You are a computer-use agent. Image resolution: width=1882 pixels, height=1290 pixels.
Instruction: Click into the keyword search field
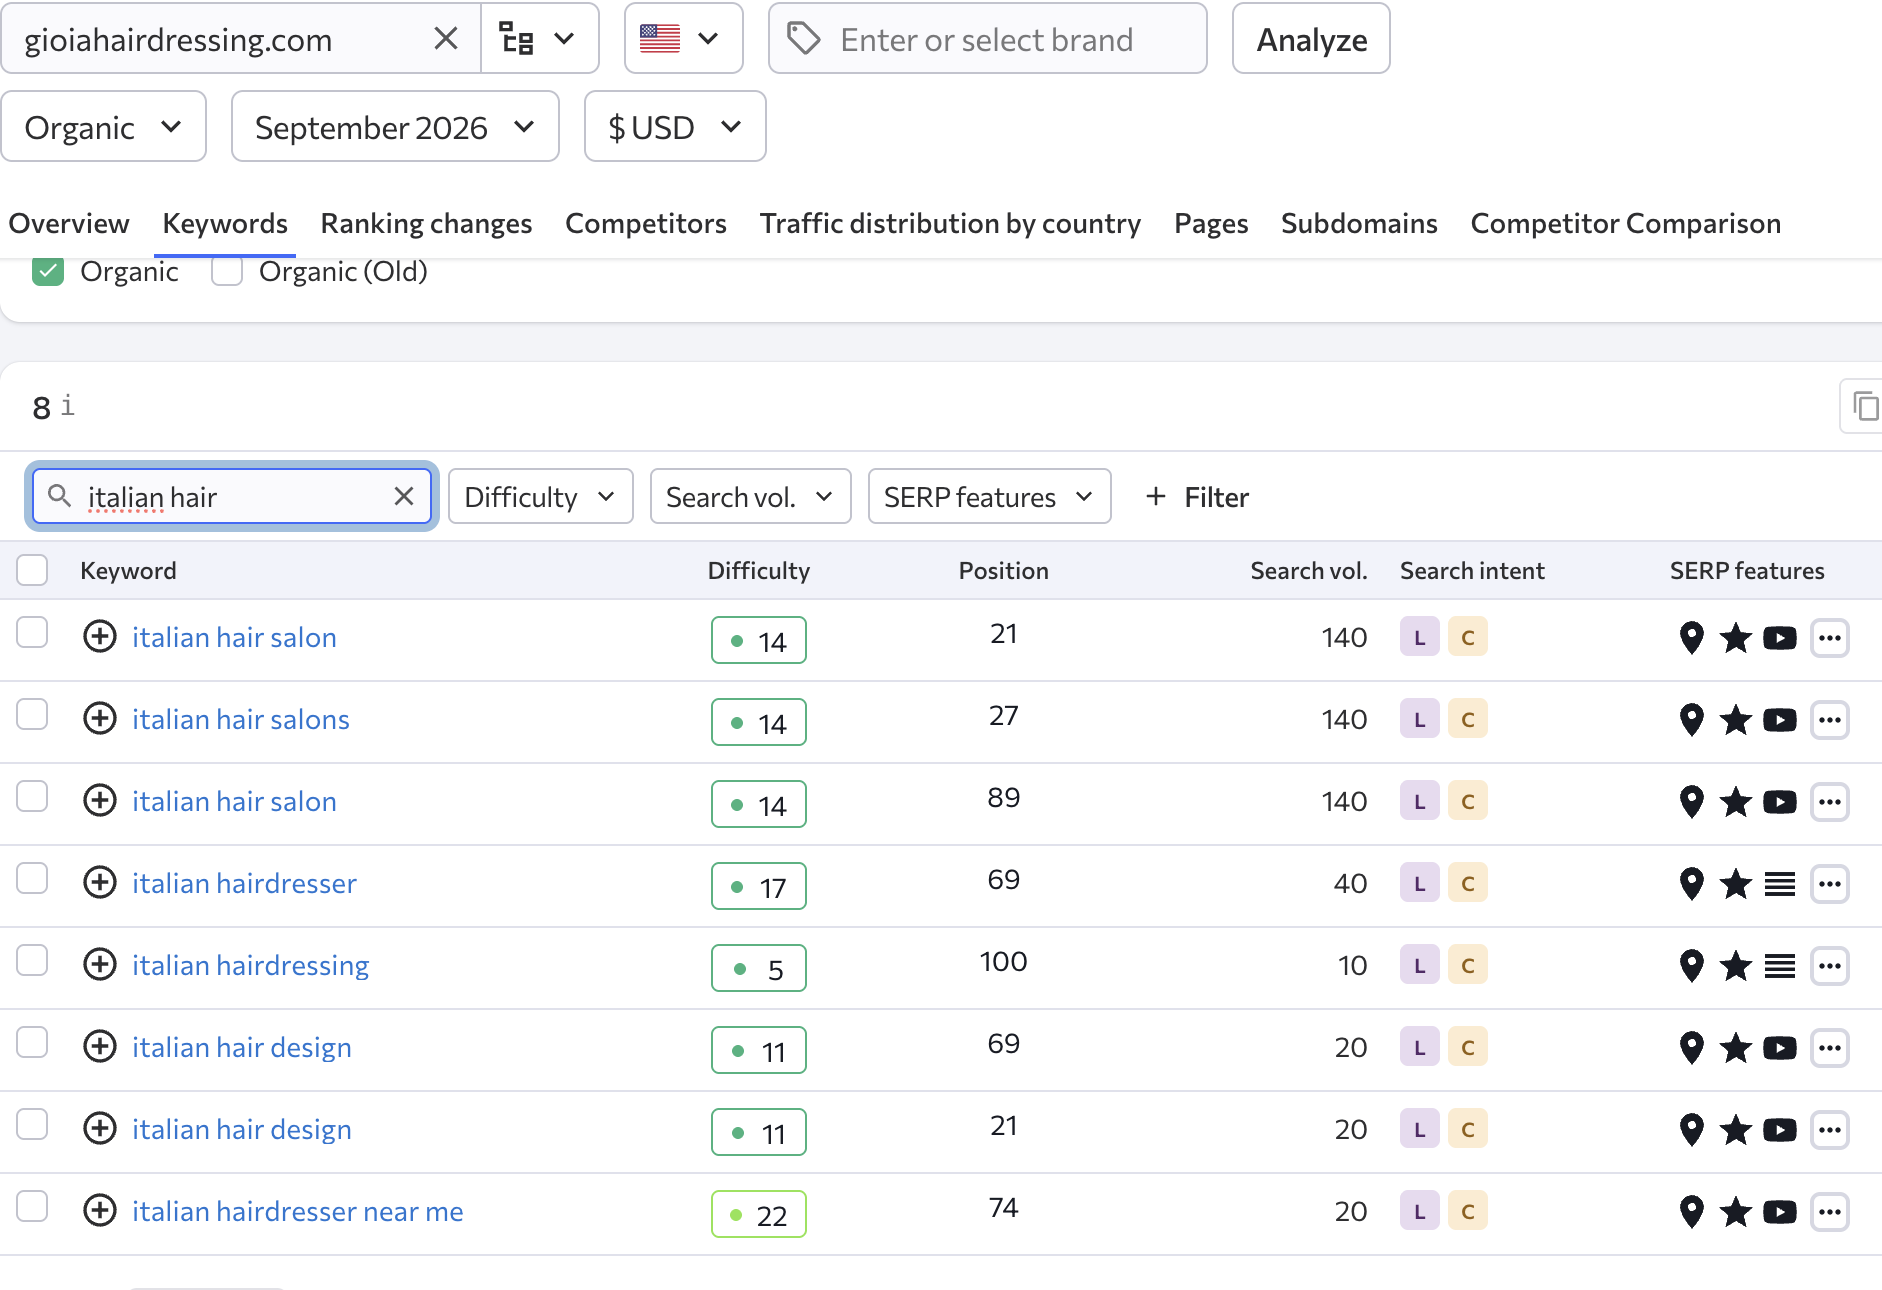[232, 497]
